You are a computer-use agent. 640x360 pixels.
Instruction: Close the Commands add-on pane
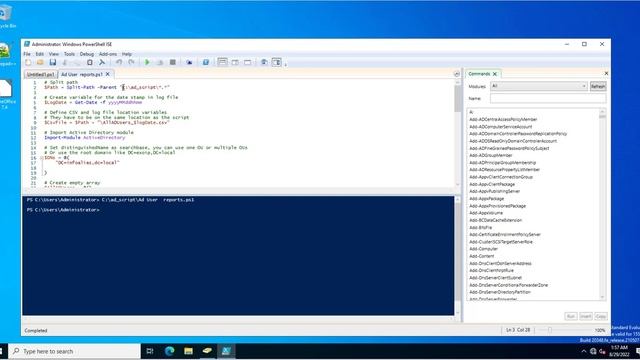tap(606, 73)
